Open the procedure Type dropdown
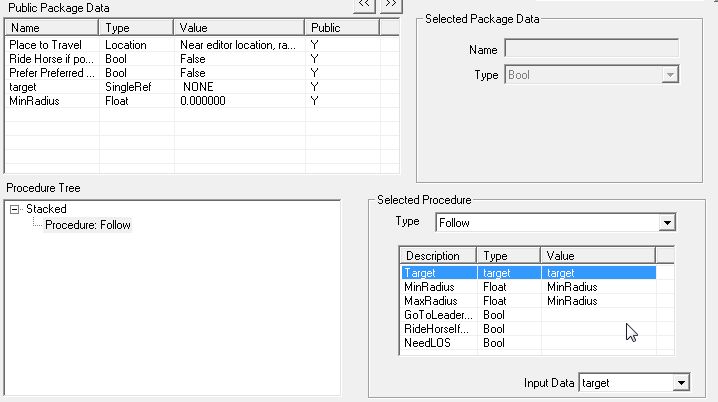Screen dimensions: 718x402 tap(666, 222)
